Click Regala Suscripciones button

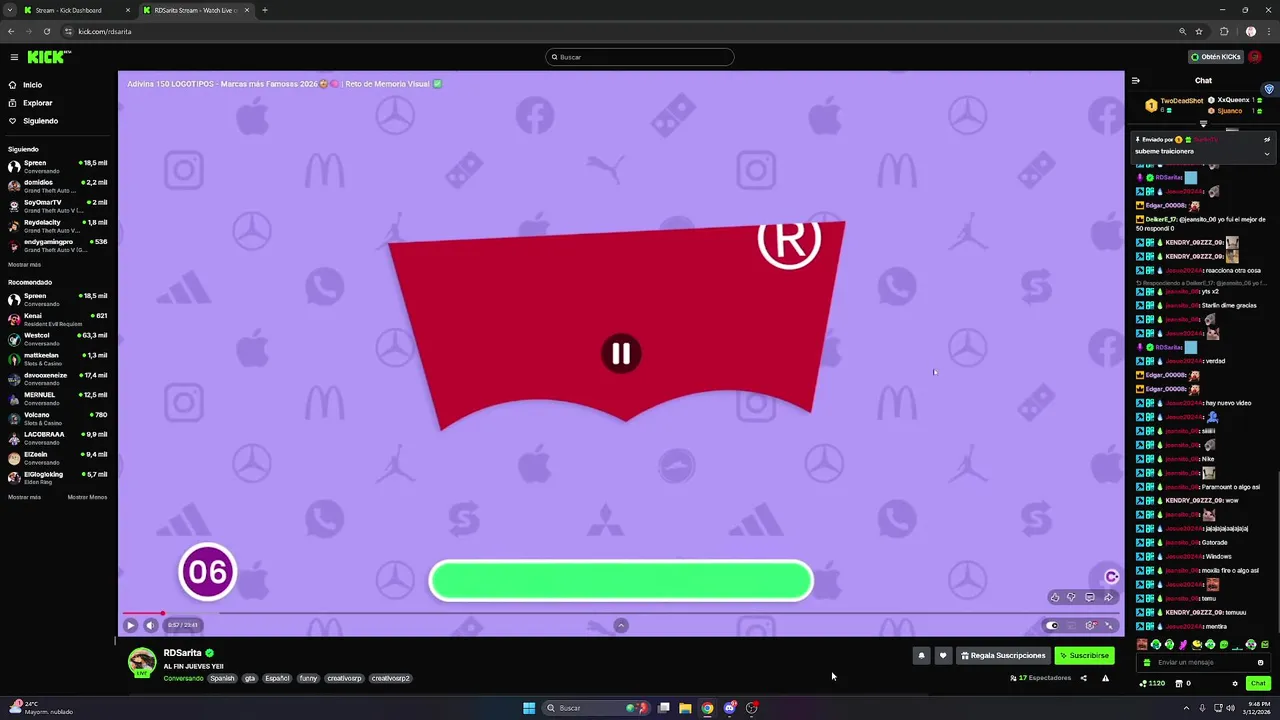click(1003, 656)
